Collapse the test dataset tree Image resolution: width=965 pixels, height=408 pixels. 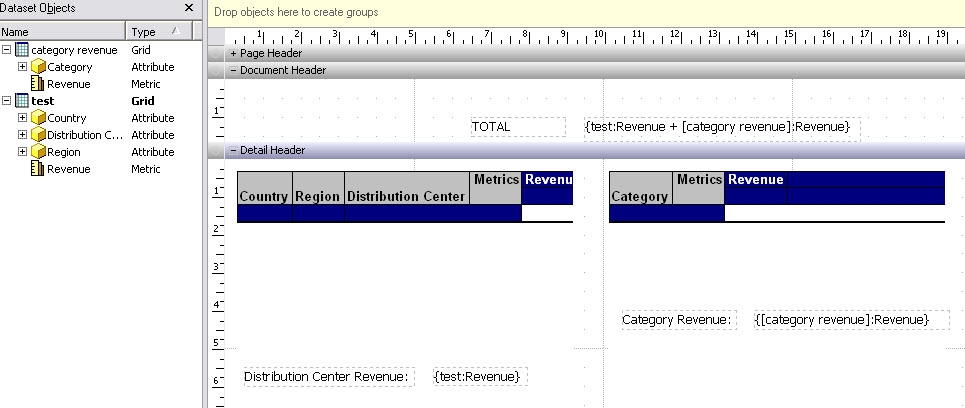click(7, 101)
